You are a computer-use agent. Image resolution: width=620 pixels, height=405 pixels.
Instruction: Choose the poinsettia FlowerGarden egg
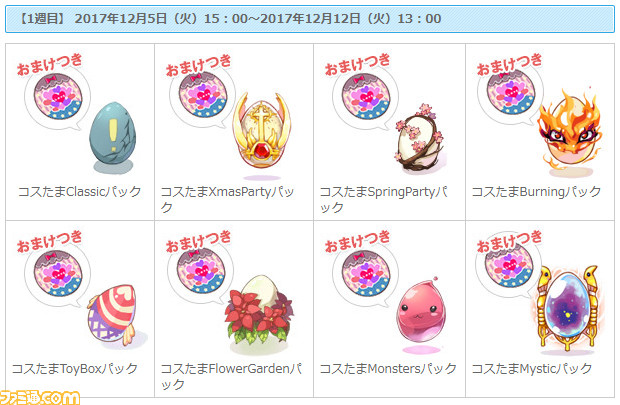pyautogui.click(x=259, y=310)
